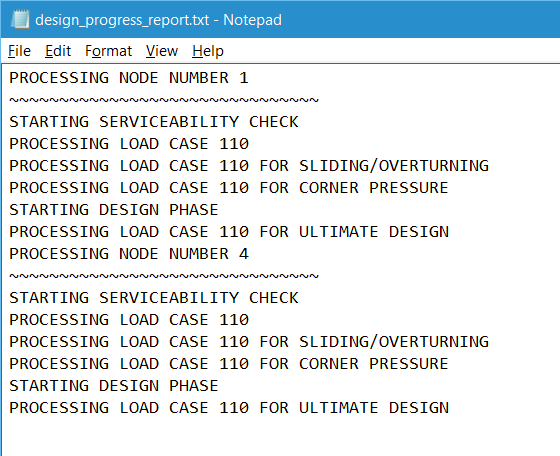560x456 pixels.
Task: Open the Edit menu
Action: pyautogui.click(x=58, y=51)
